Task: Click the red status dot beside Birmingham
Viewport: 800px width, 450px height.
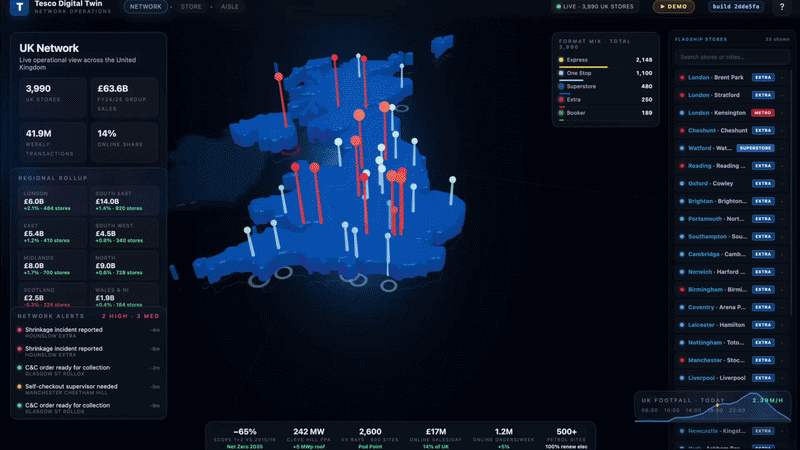Action: point(682,290)
